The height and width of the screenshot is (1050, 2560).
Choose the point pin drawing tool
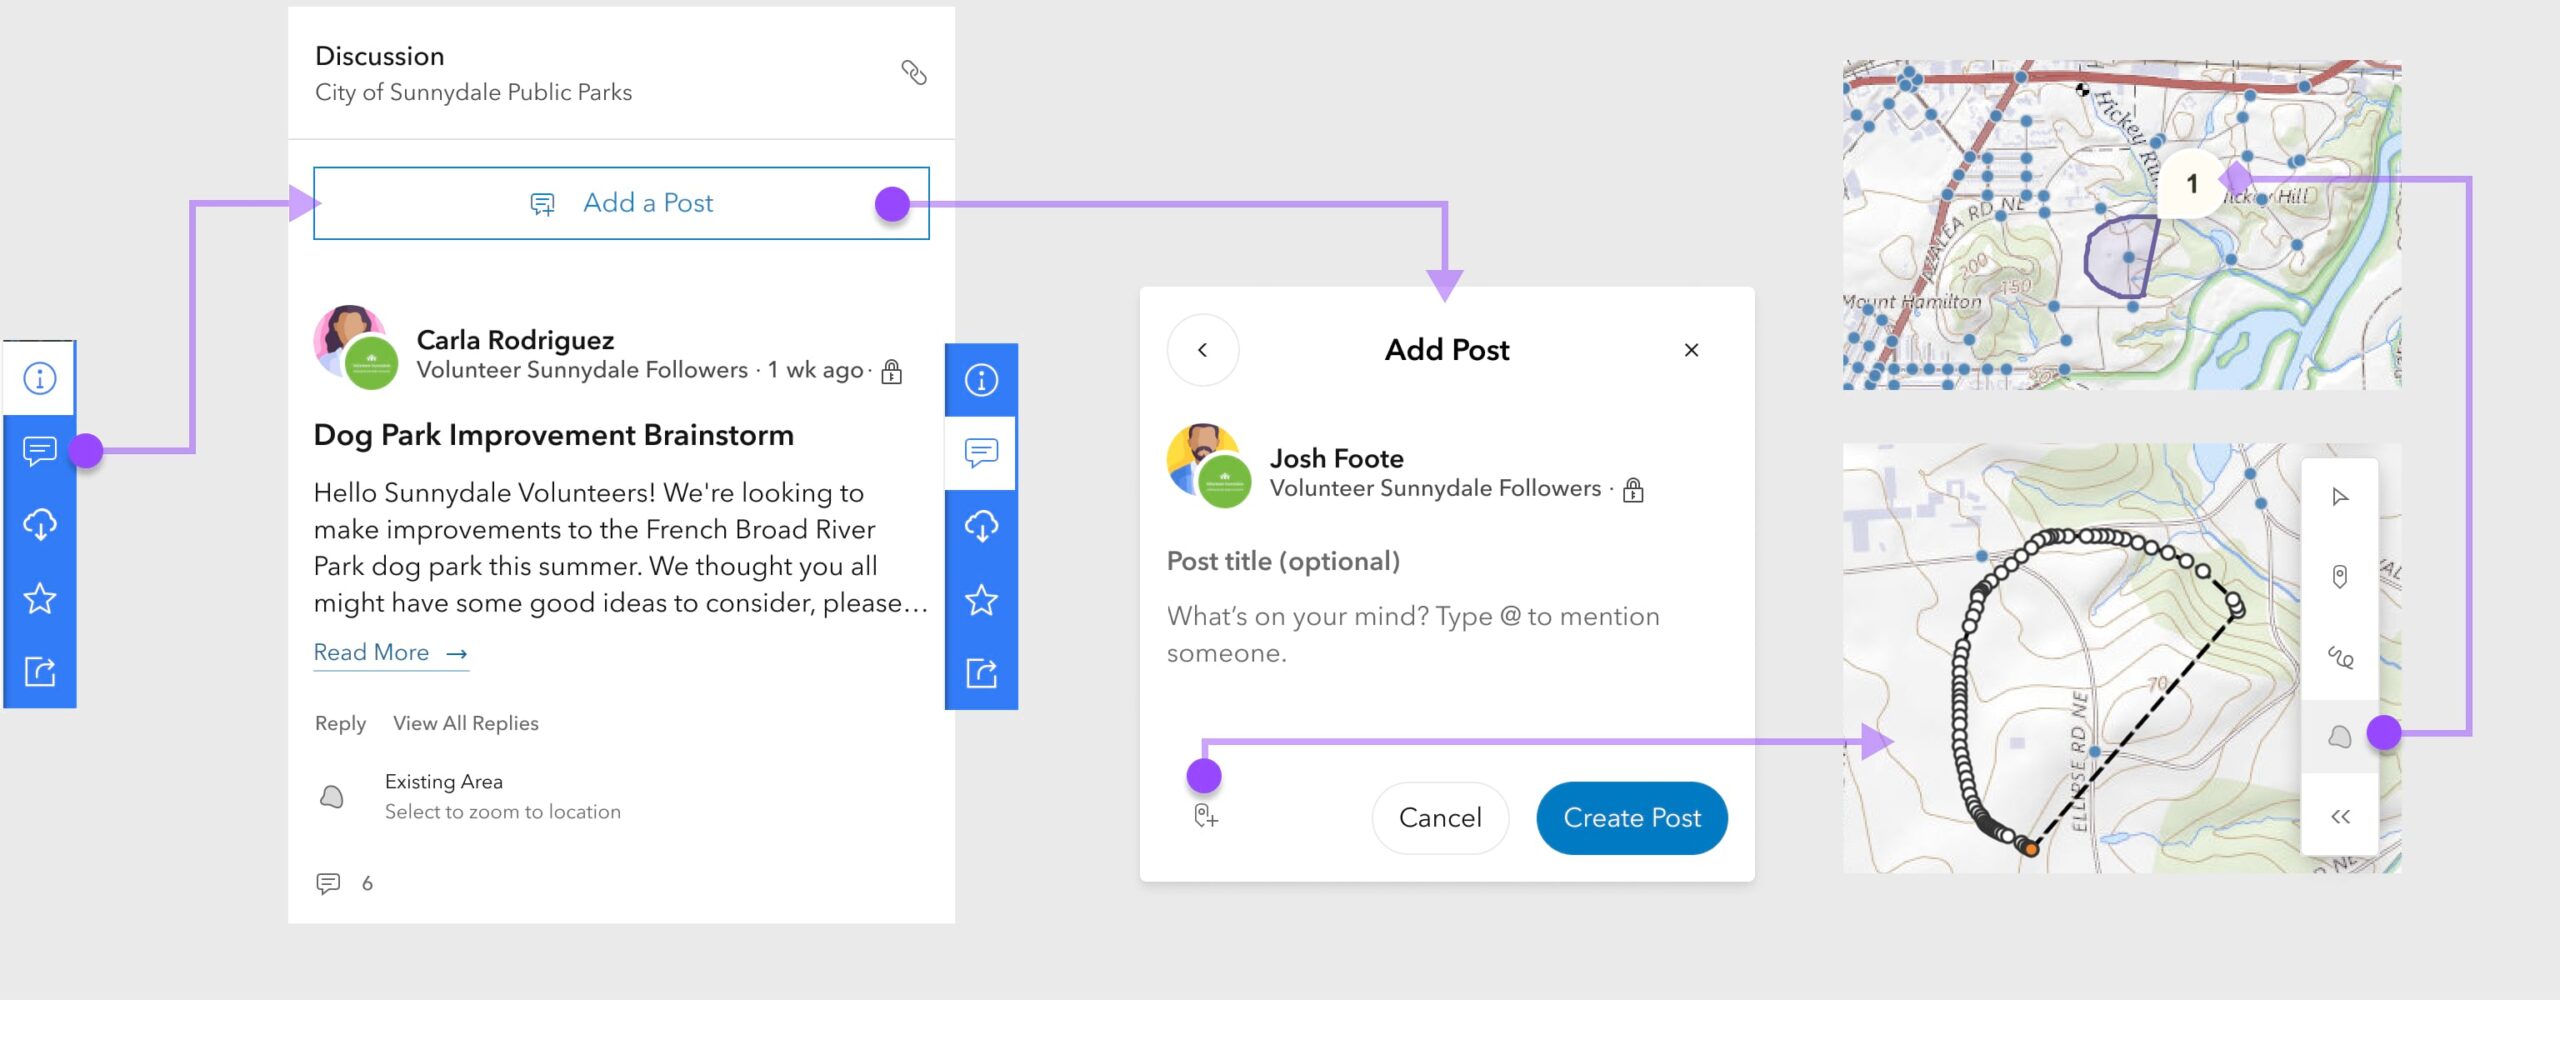tap(2339, 576)
